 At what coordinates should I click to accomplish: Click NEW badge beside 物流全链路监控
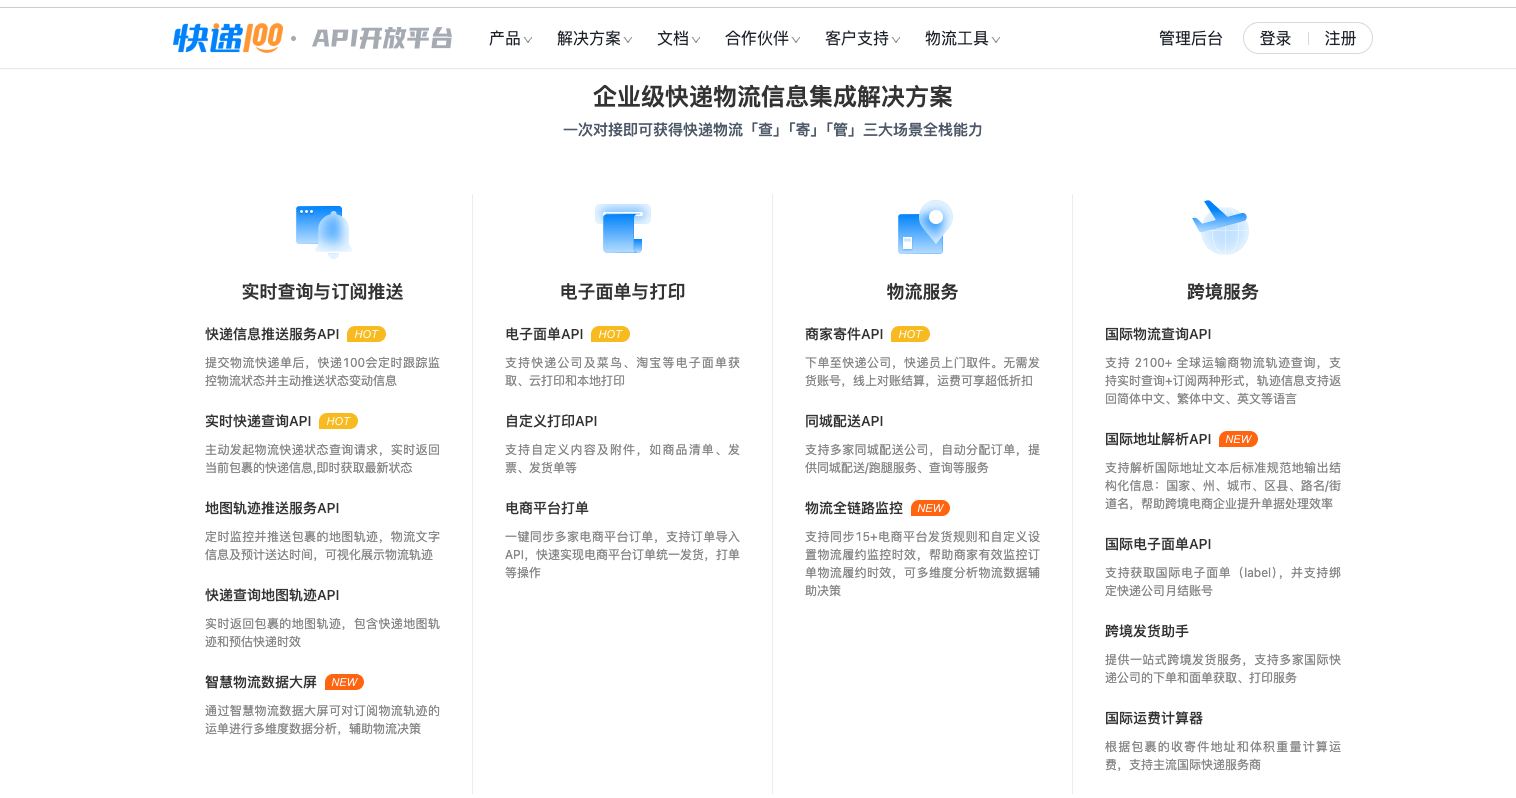click(930, 508)
